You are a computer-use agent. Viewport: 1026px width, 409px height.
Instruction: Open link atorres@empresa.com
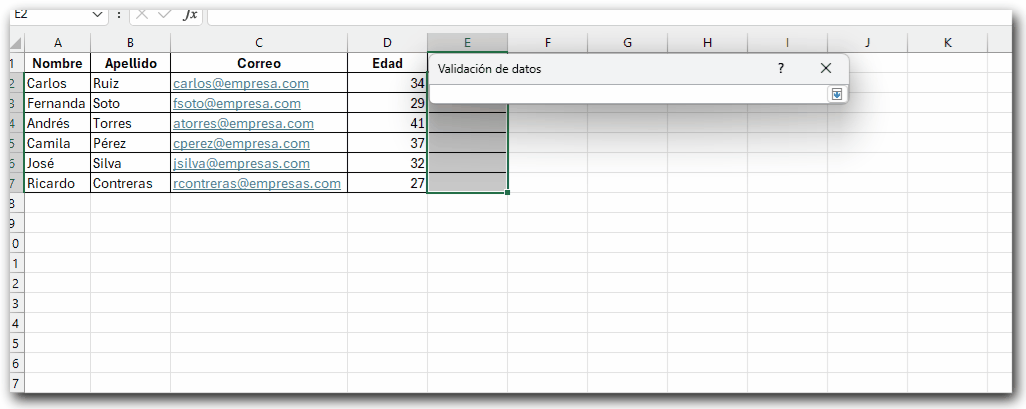coord(243,124)
